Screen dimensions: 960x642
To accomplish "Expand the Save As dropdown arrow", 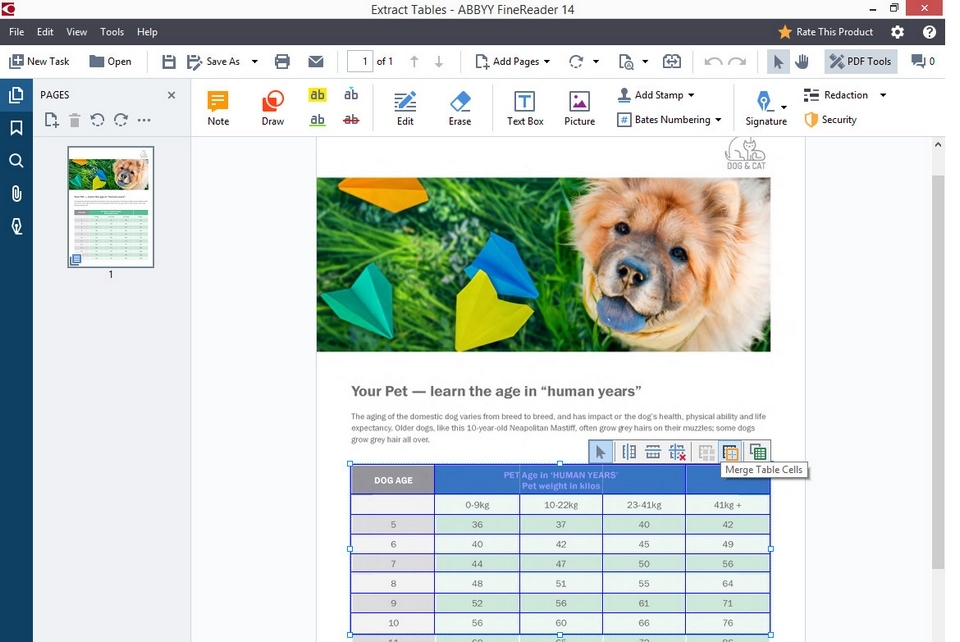I will [x=255, y=61].
